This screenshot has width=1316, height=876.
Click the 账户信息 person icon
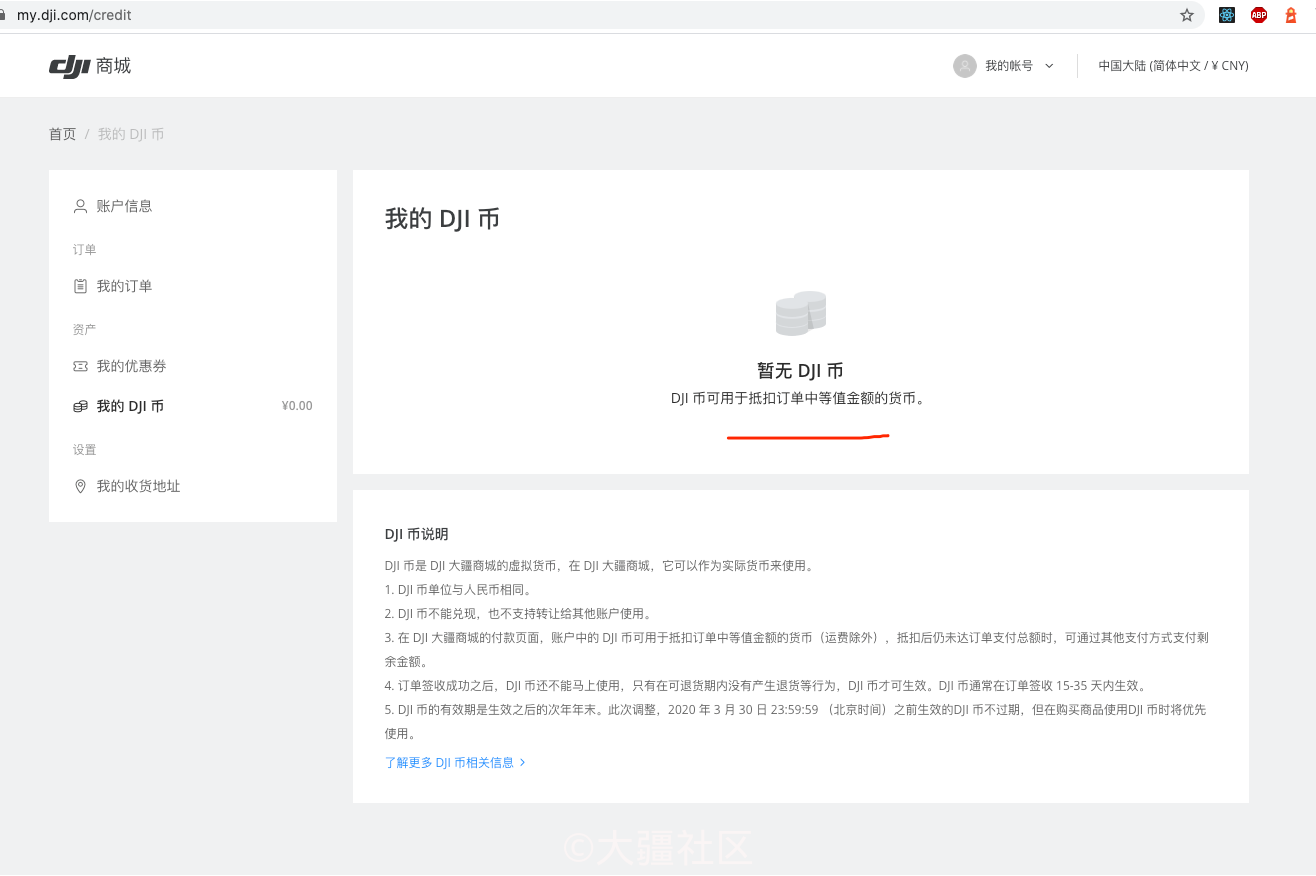[81, 206]
